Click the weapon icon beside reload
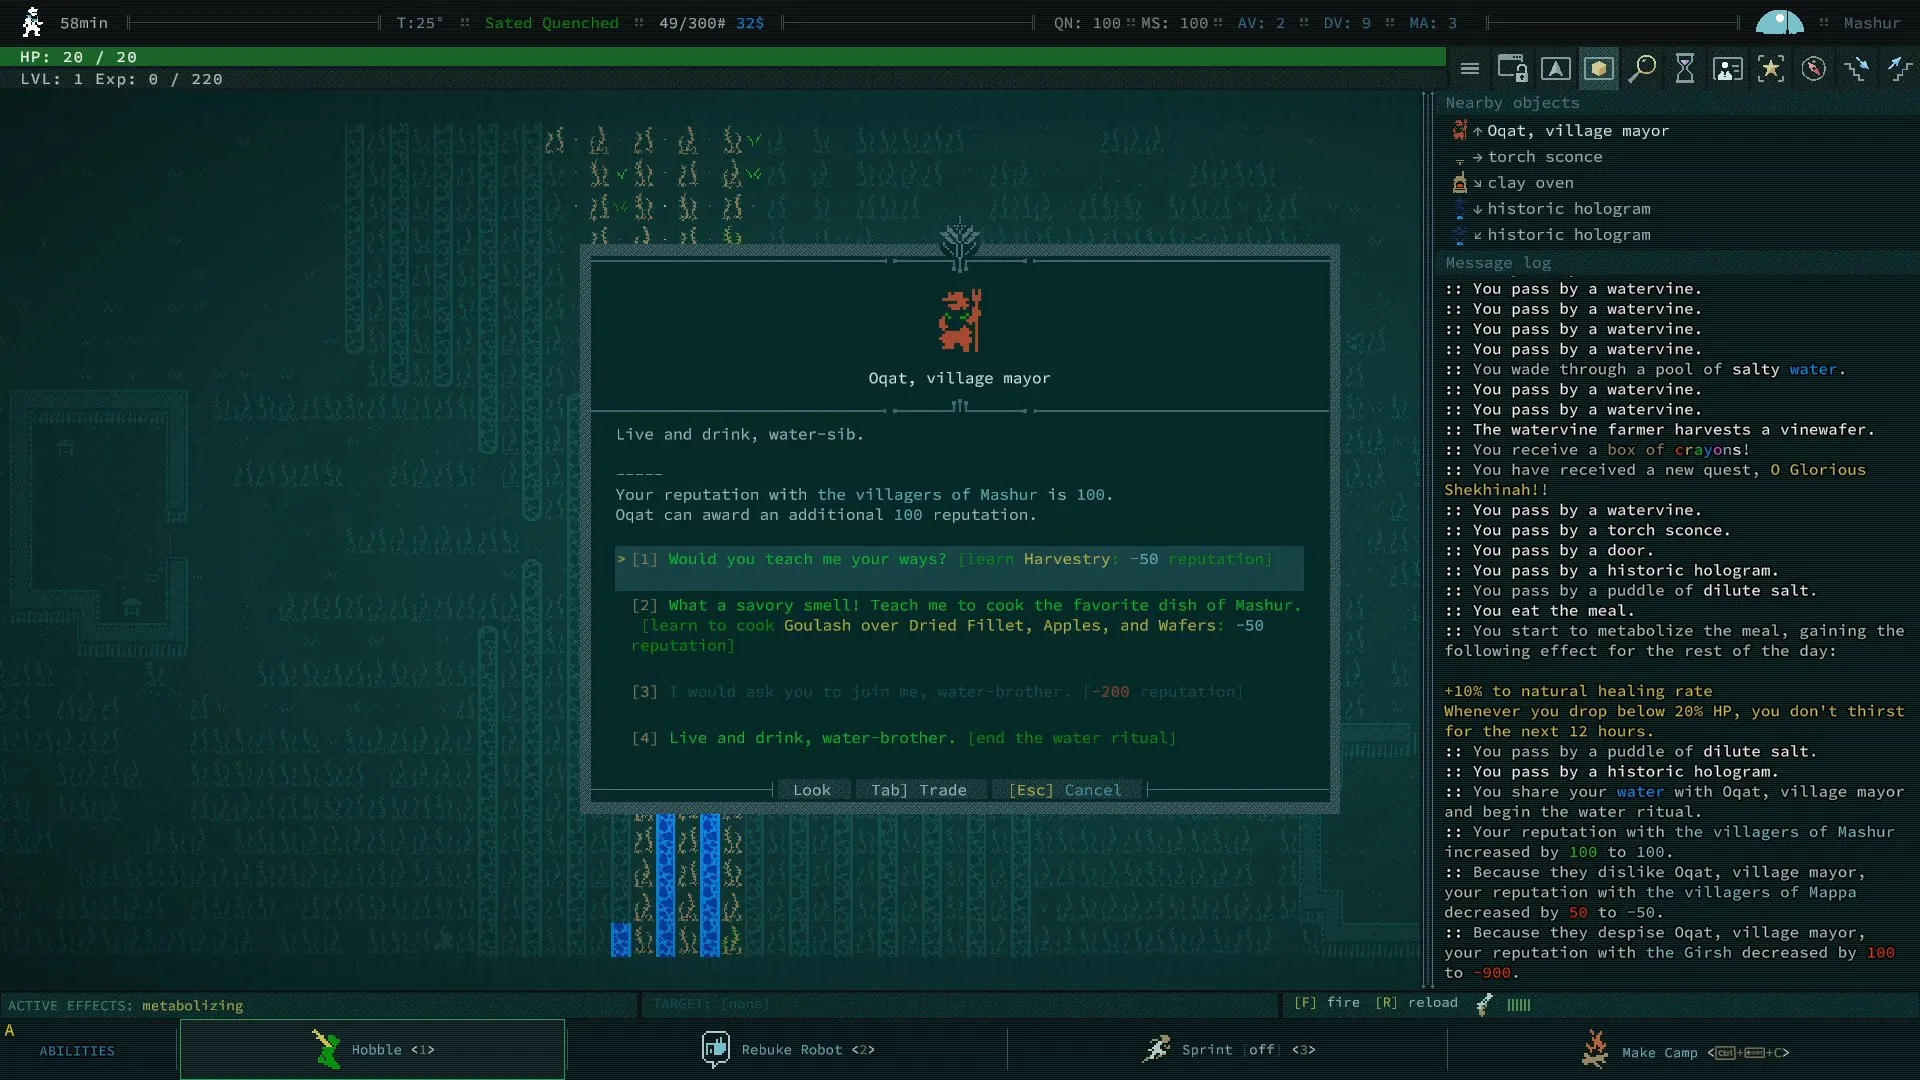This screenshot has width=1920, height=1080. [1485, 1004]
